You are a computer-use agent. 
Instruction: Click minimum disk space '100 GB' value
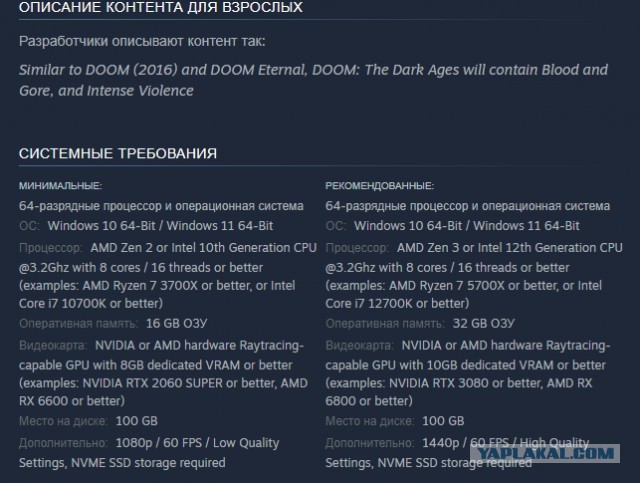pos(137,421)
